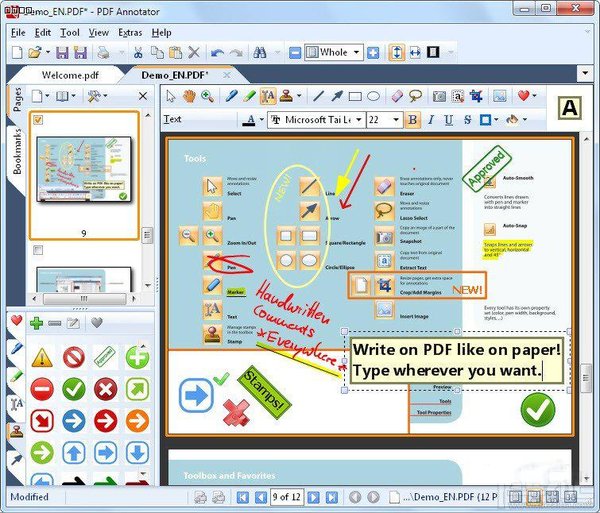
Task: Click the Copy icon in main toolbar
Action: click(157, 52)
